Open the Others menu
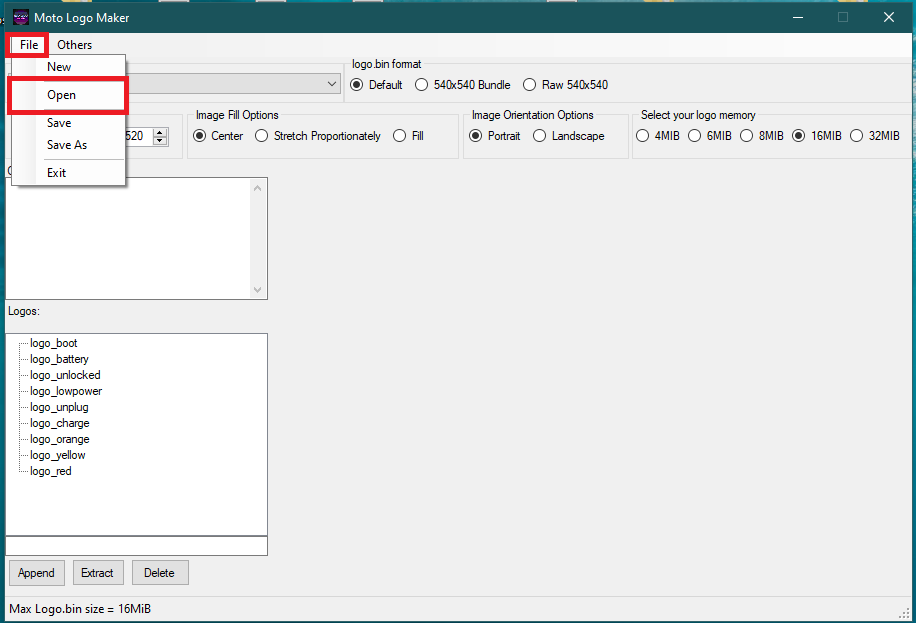Screen dimensions: 916x623 tap(74, 44)
